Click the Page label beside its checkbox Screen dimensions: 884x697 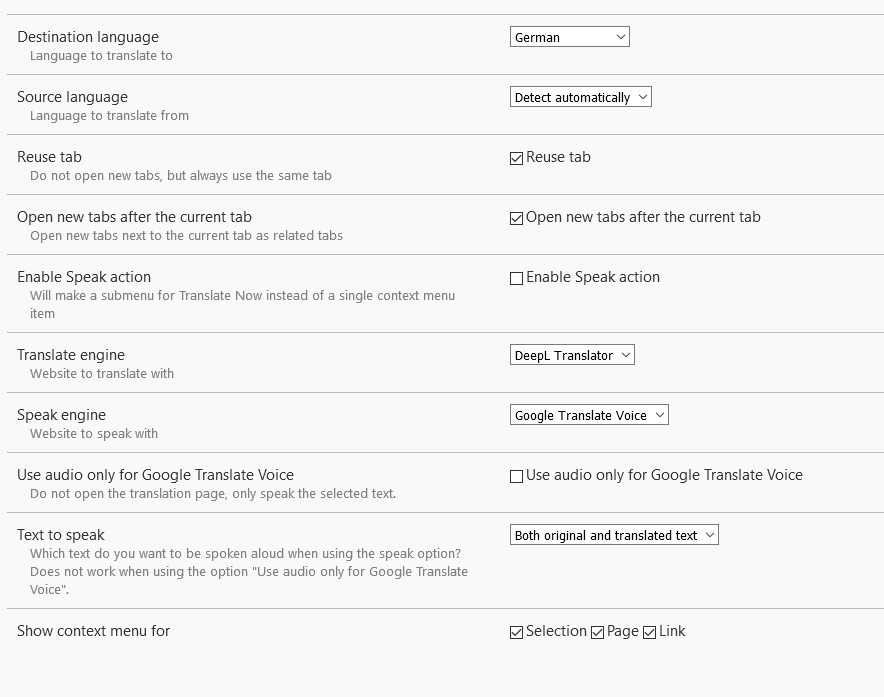tap(622, 632)
